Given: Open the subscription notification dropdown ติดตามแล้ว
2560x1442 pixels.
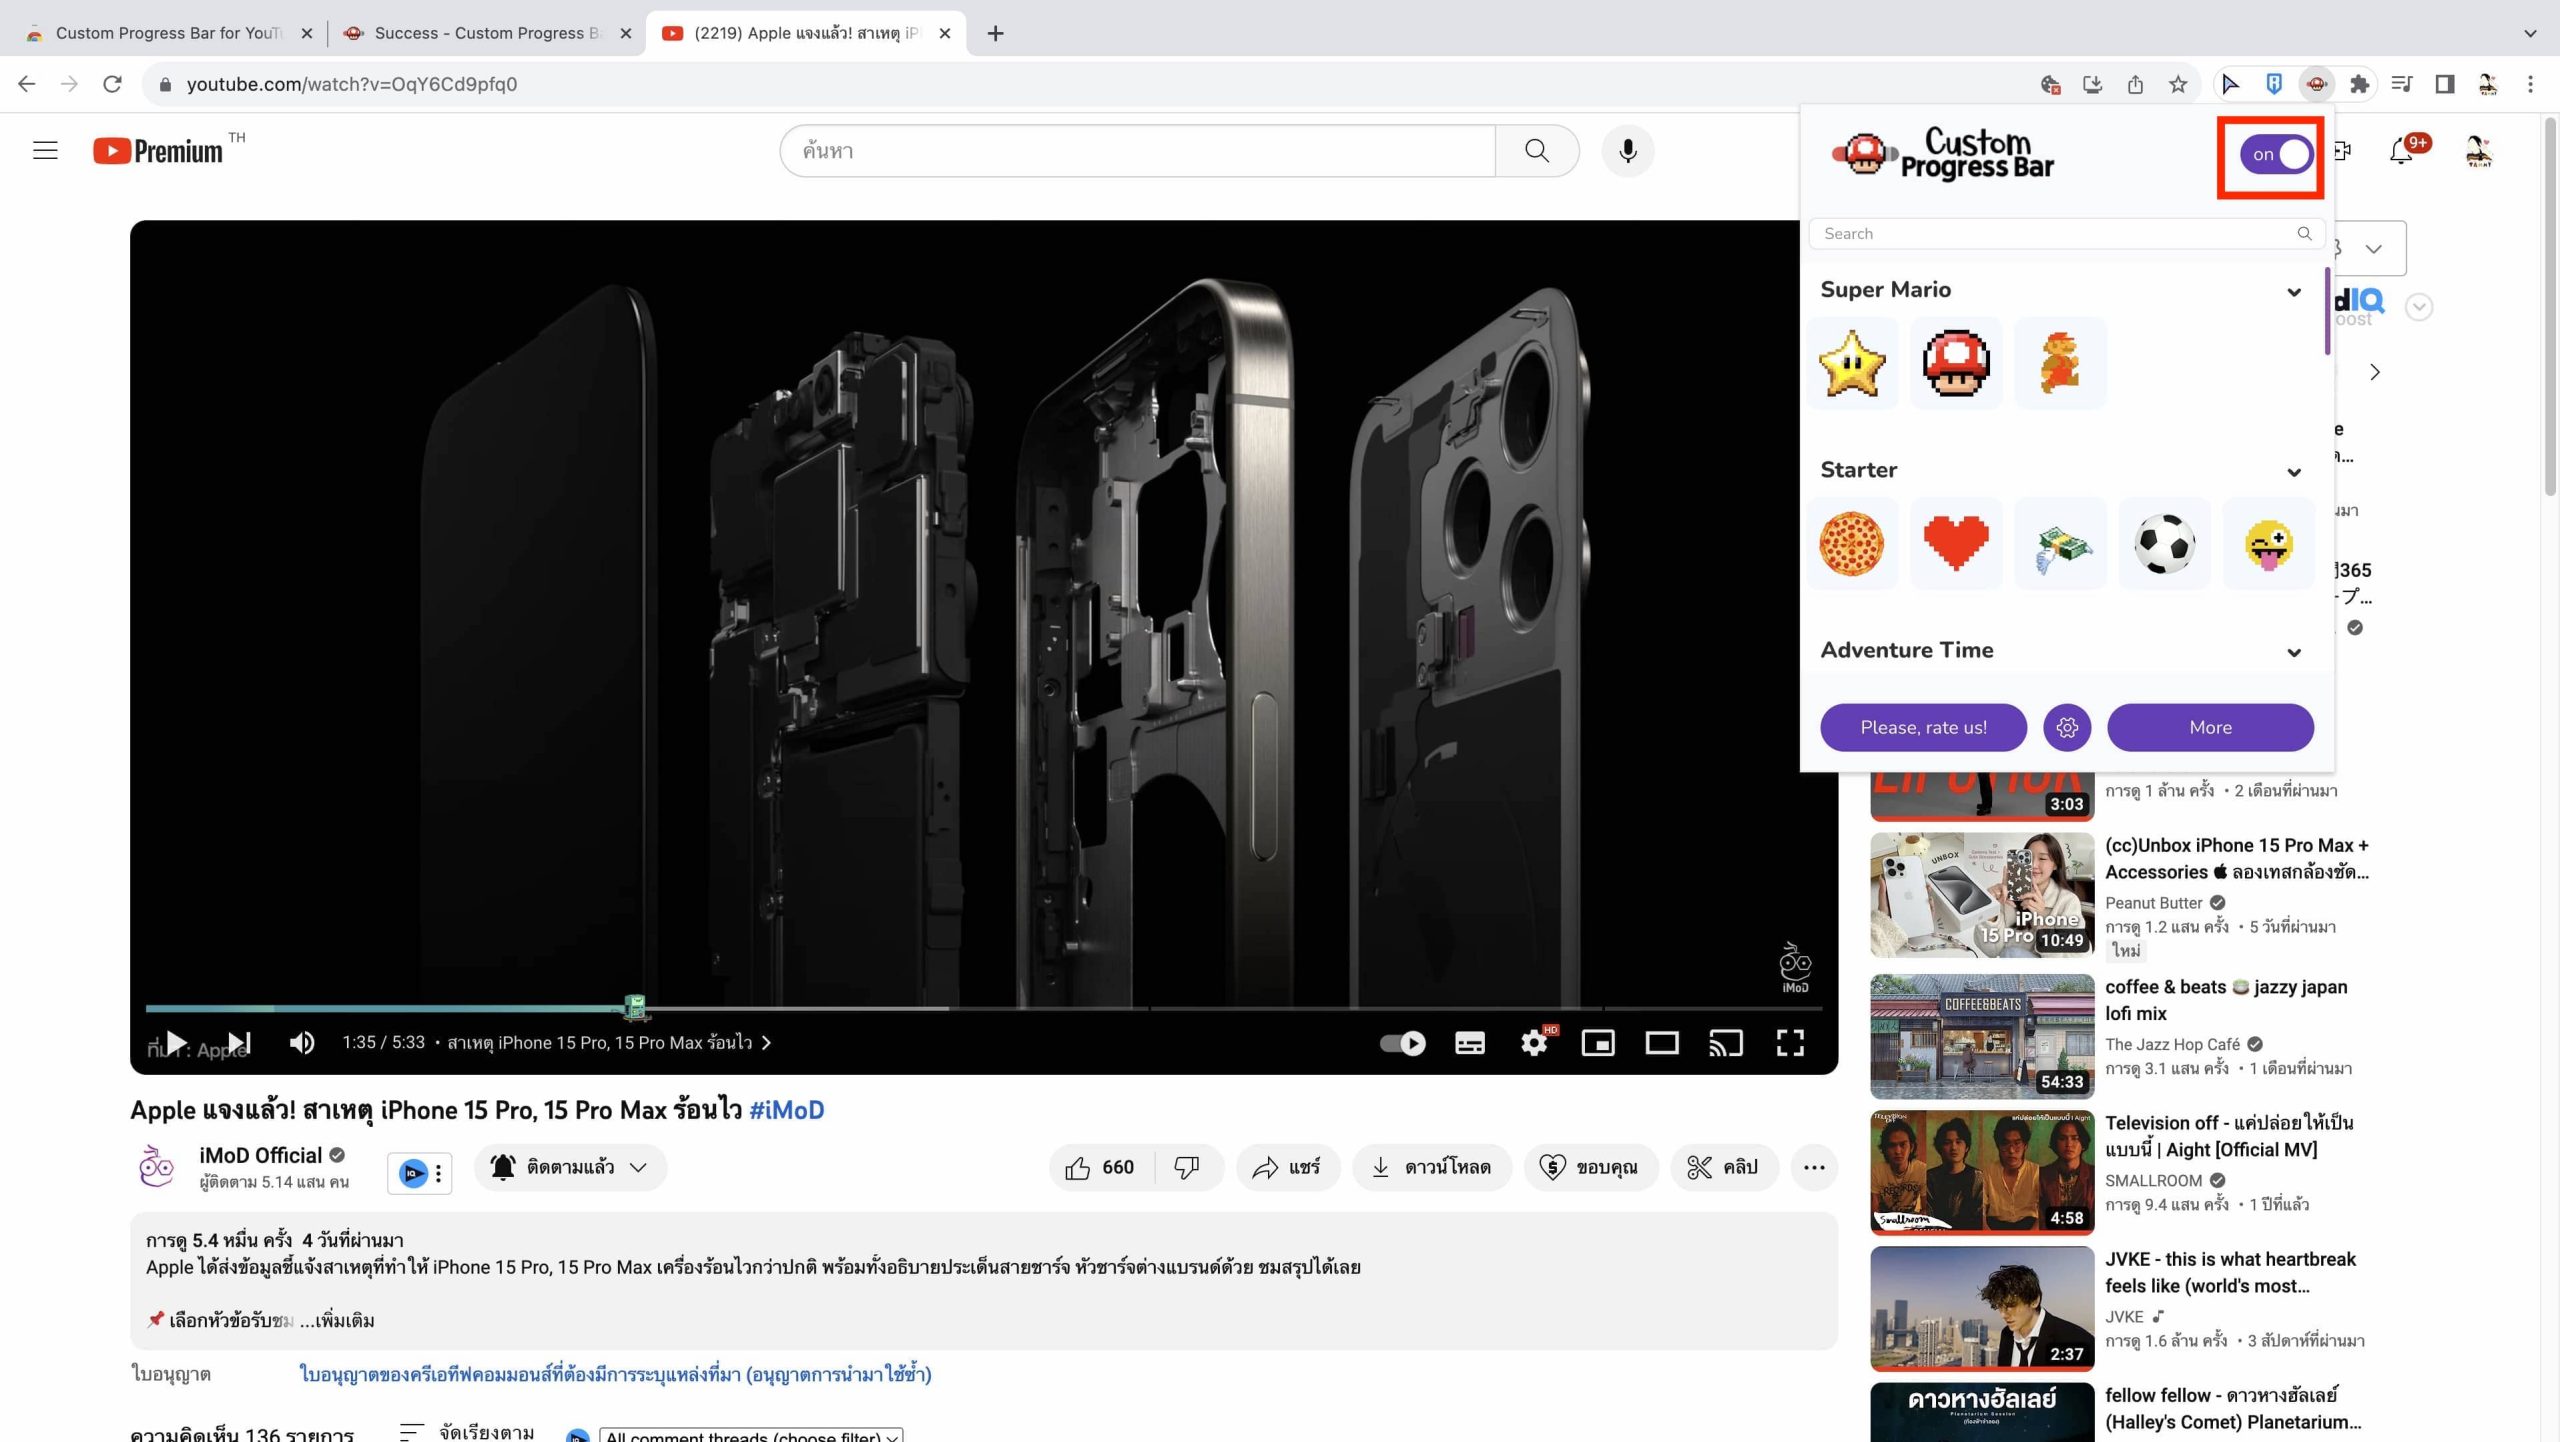Looking at the screenshot, I should pyautogui.click(x=570, y=1167).
